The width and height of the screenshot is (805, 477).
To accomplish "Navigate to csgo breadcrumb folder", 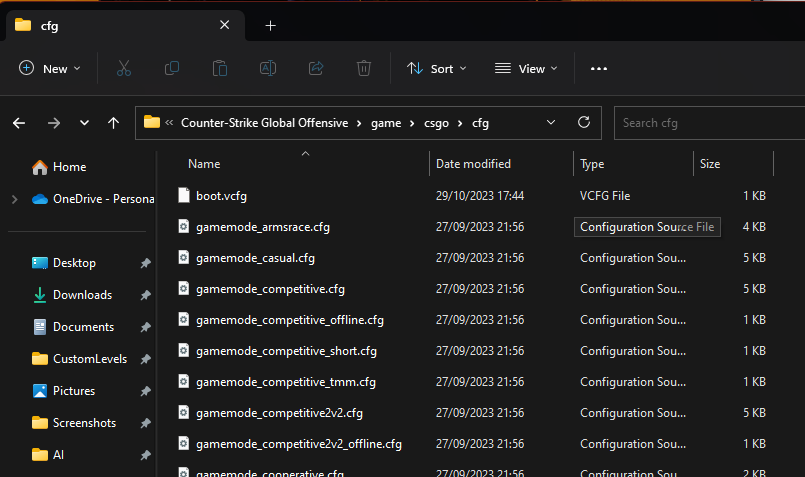I will coord(436,123).
